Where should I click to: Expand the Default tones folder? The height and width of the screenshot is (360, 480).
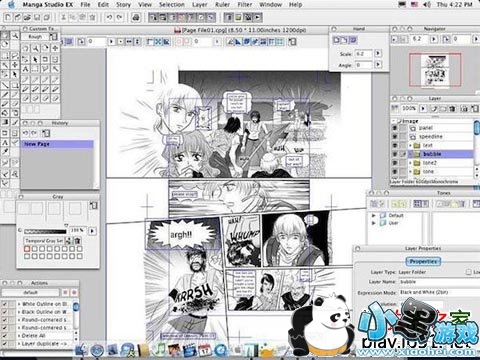click(x=374, y=215)
